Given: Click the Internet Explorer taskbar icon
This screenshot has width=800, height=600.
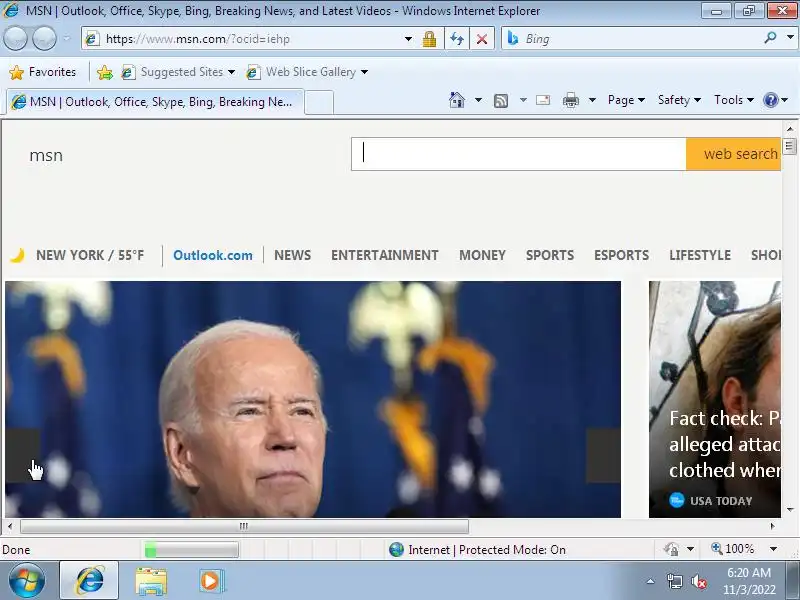Looking at the screenshot, I should (89, 581).
